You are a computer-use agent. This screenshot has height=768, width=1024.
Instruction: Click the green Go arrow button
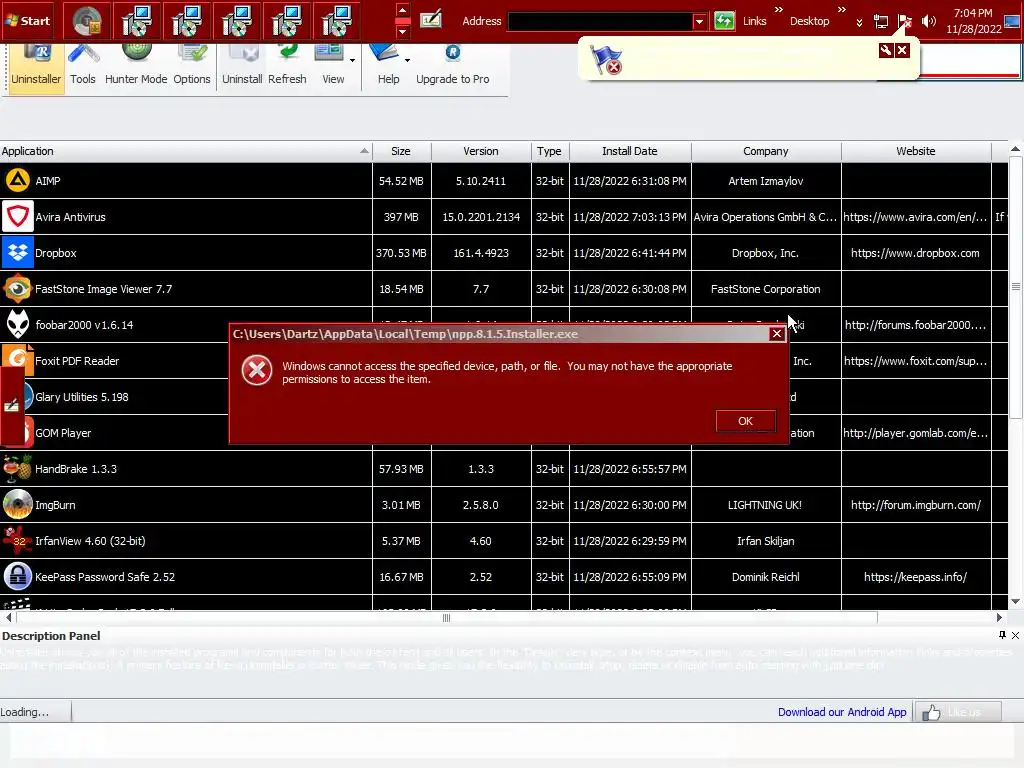724,21
